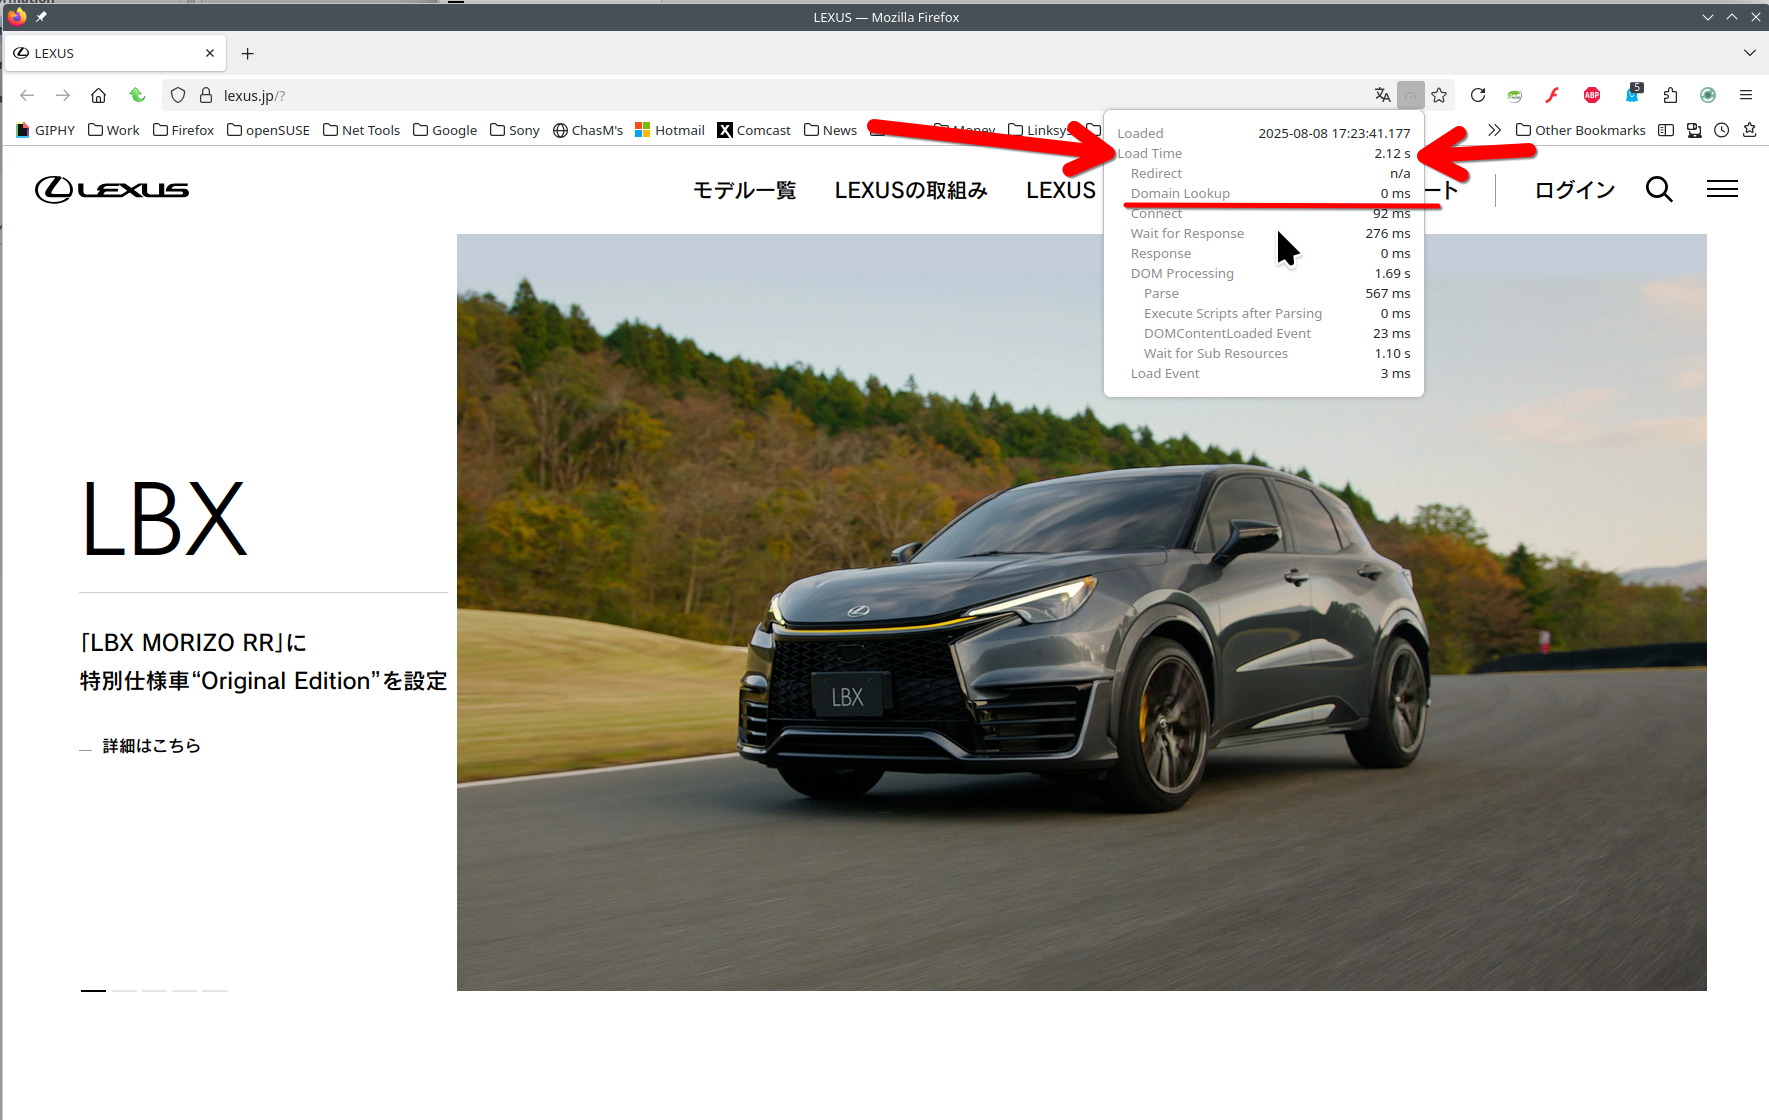
Task: Click the Home toolbar button
Action: pyautogui.click(x=98, y=95)
